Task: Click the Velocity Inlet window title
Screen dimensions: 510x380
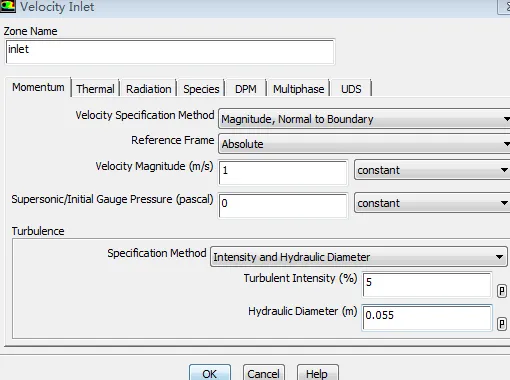Action: coord(57,7)
